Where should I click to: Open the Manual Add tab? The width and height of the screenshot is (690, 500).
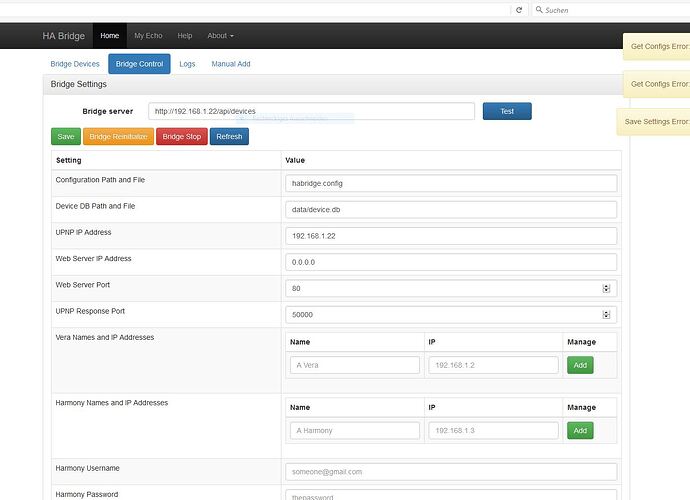pos(231,64)
